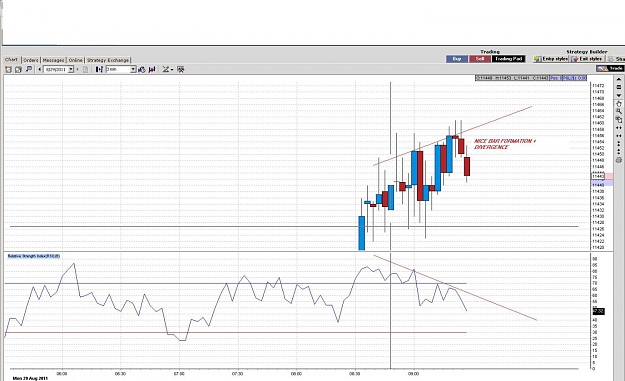Viewport: 625px width, 381px height.
Task: Click the bar style icon before the timeframe box
Action: (x=99, y=69)
